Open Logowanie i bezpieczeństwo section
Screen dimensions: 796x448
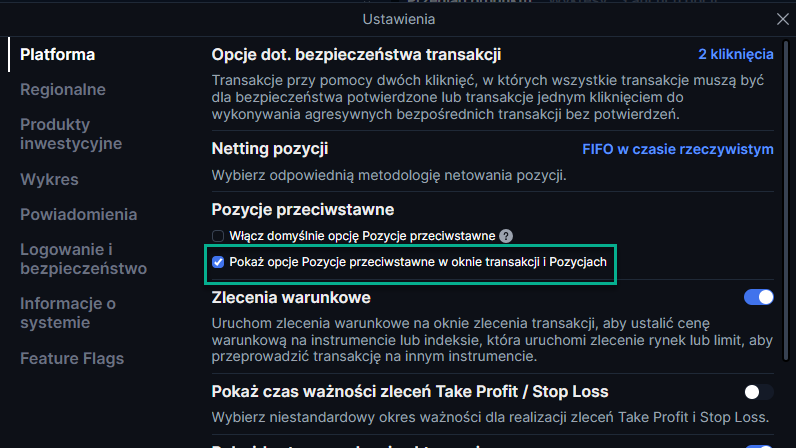click(x=83, y=259)
